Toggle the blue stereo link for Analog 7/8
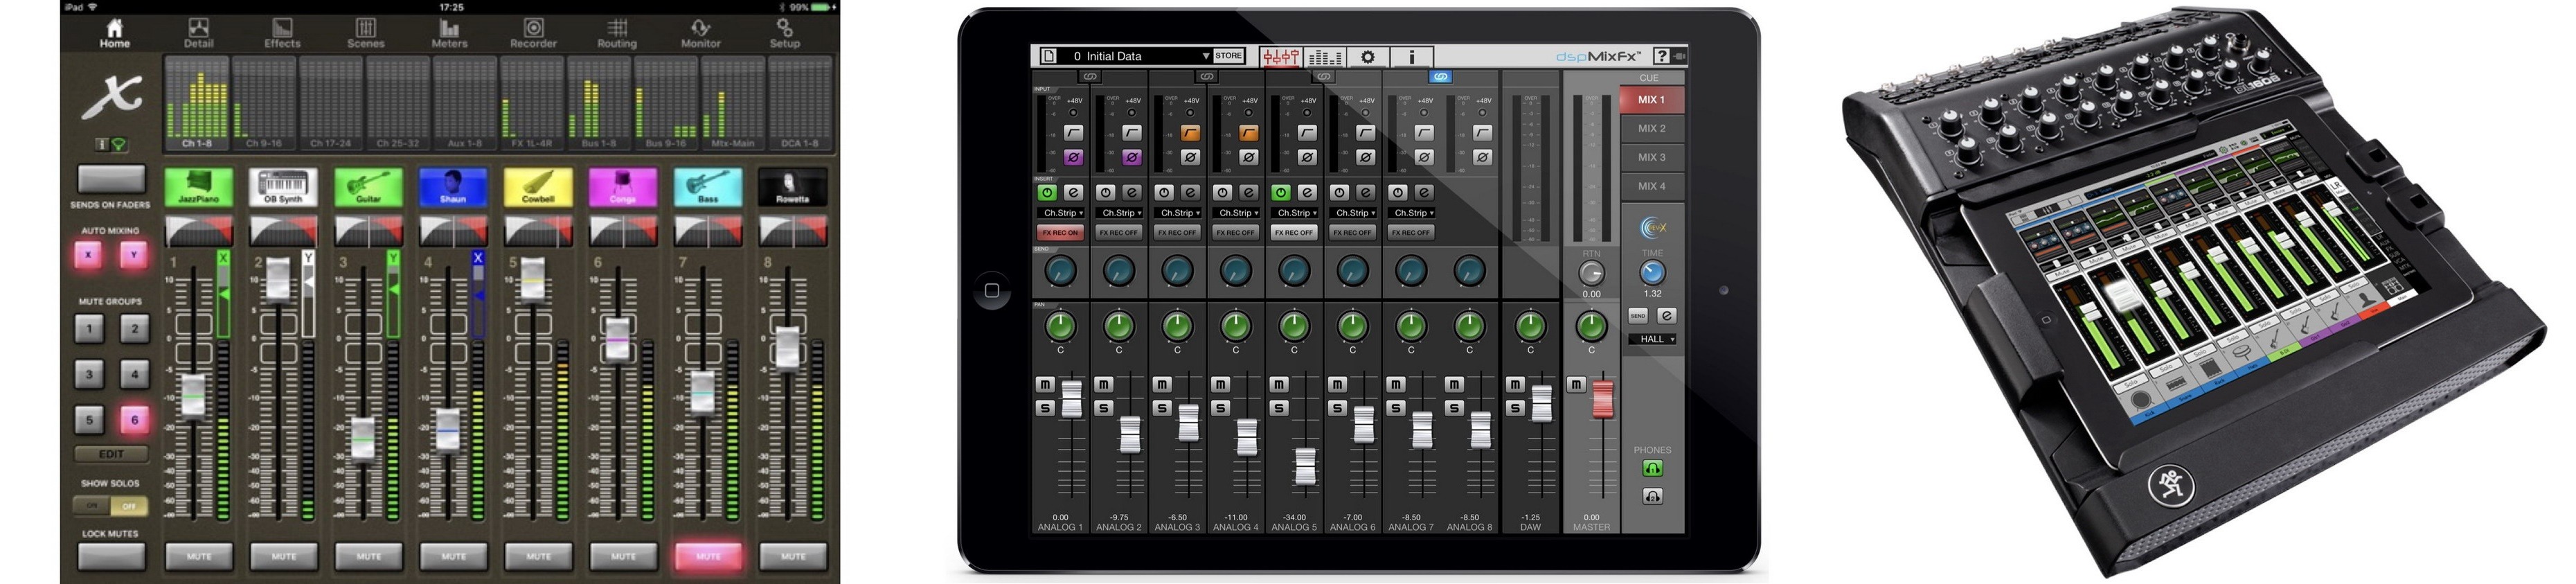 [x=1440, y=76]
